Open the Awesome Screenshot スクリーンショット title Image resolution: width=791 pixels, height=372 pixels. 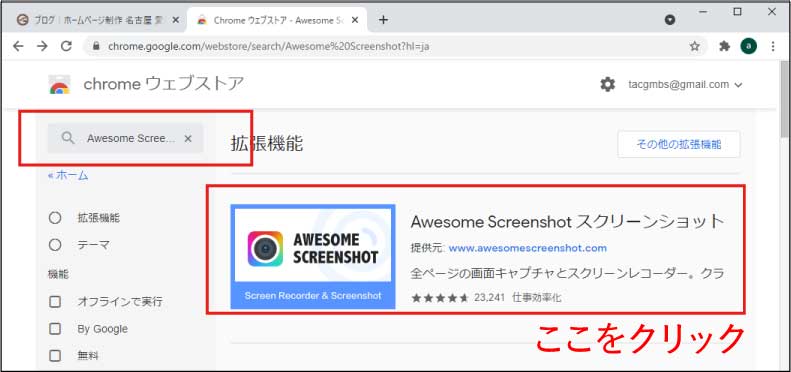tap(567, 222)
